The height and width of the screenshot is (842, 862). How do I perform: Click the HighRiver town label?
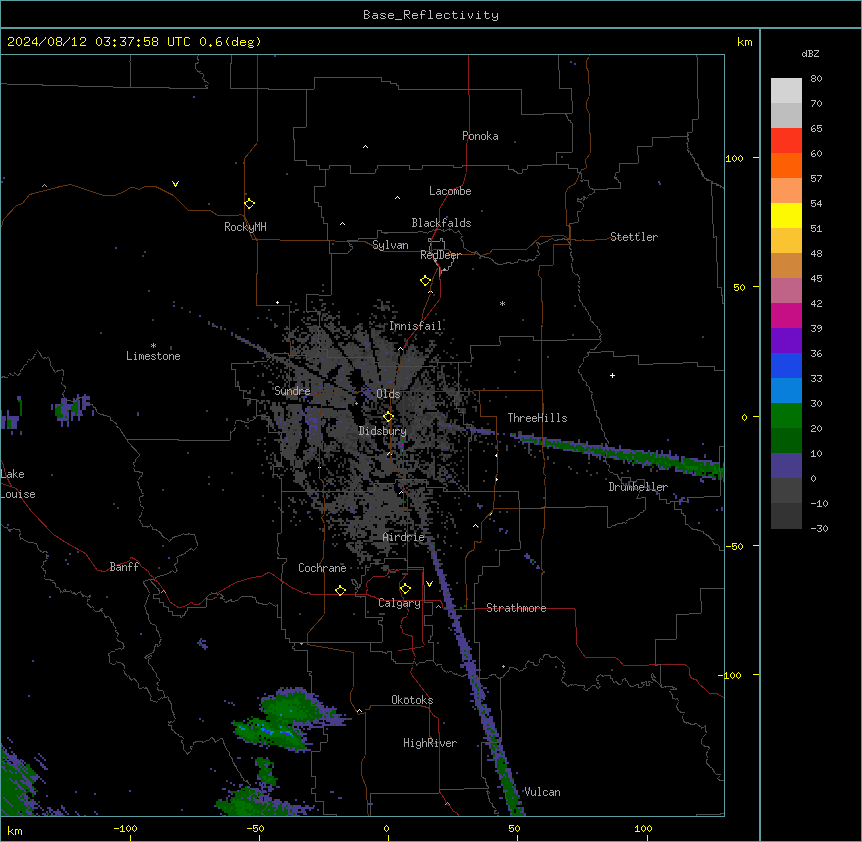[429, 743]
